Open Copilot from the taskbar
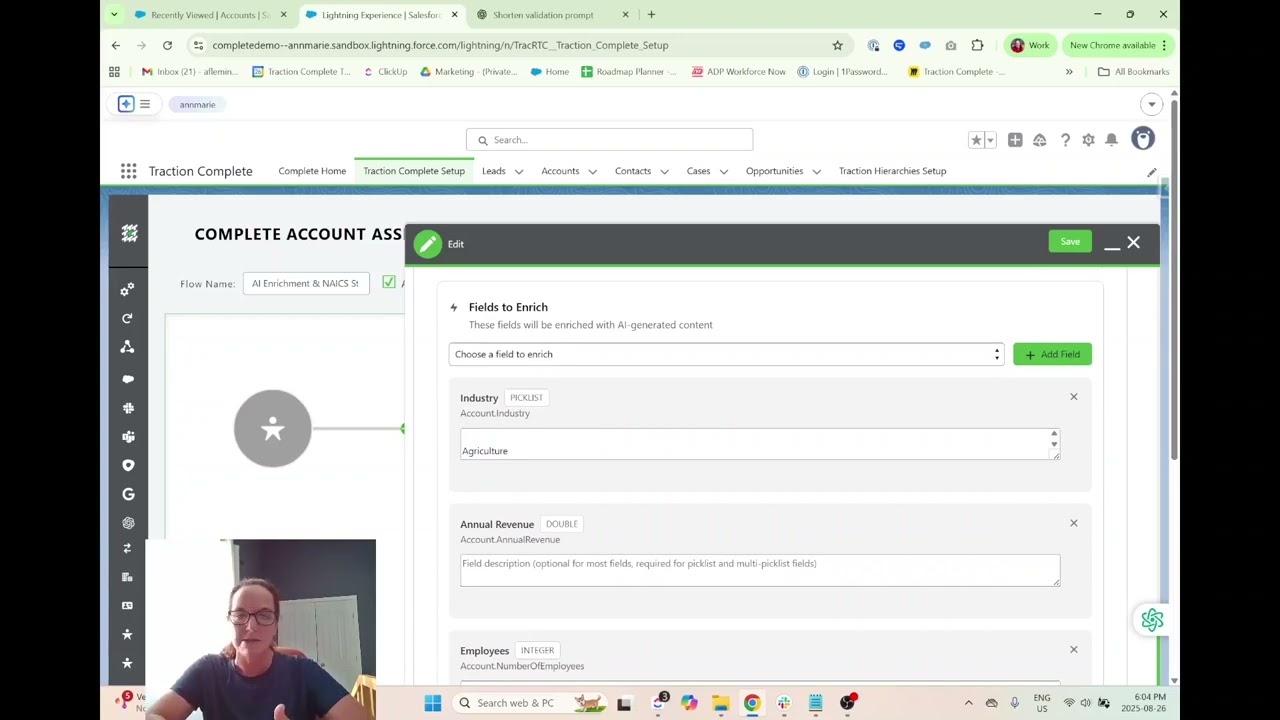The image size is (1280, 720). [689, 703]
